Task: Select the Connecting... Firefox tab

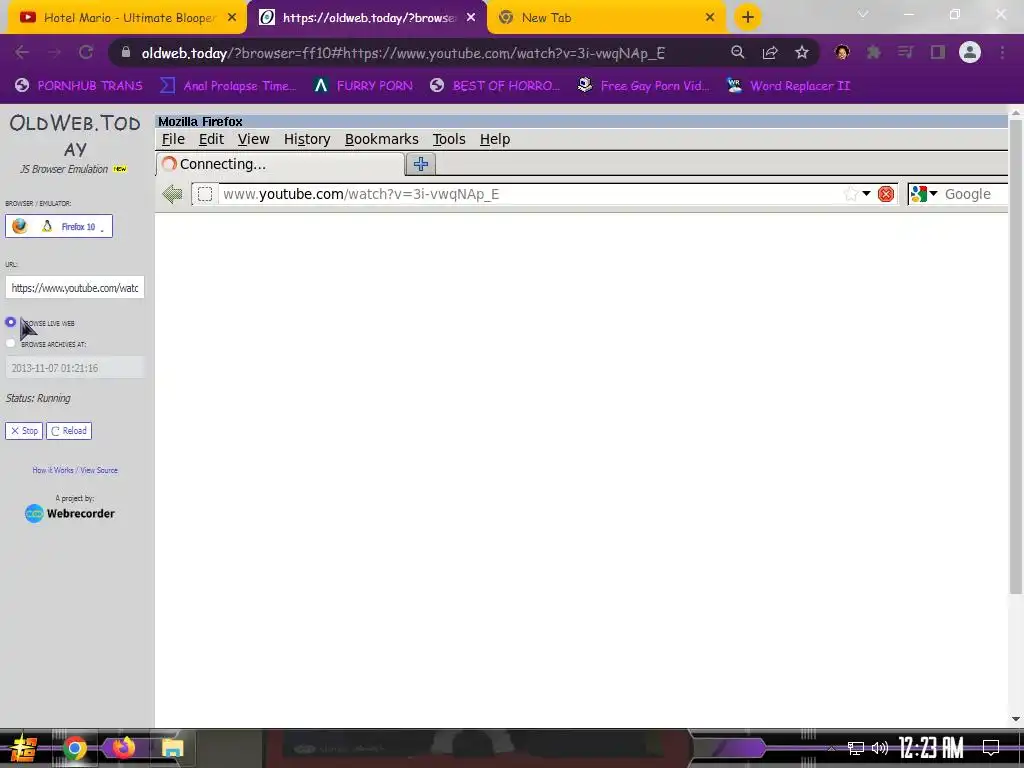Action: pyautogui.click(x=280, y=164)
